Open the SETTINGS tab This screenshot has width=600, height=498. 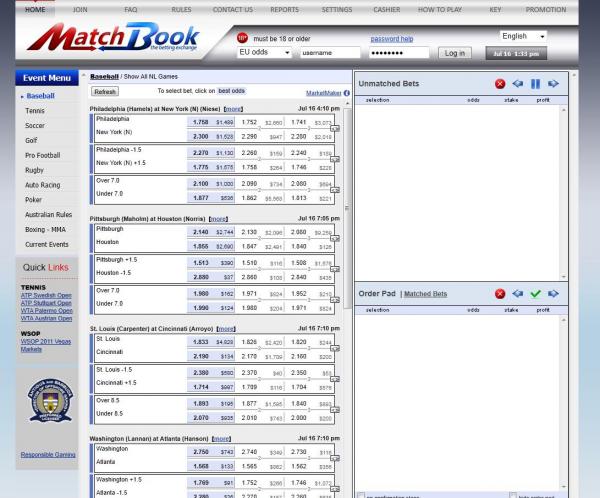(337, 10)
